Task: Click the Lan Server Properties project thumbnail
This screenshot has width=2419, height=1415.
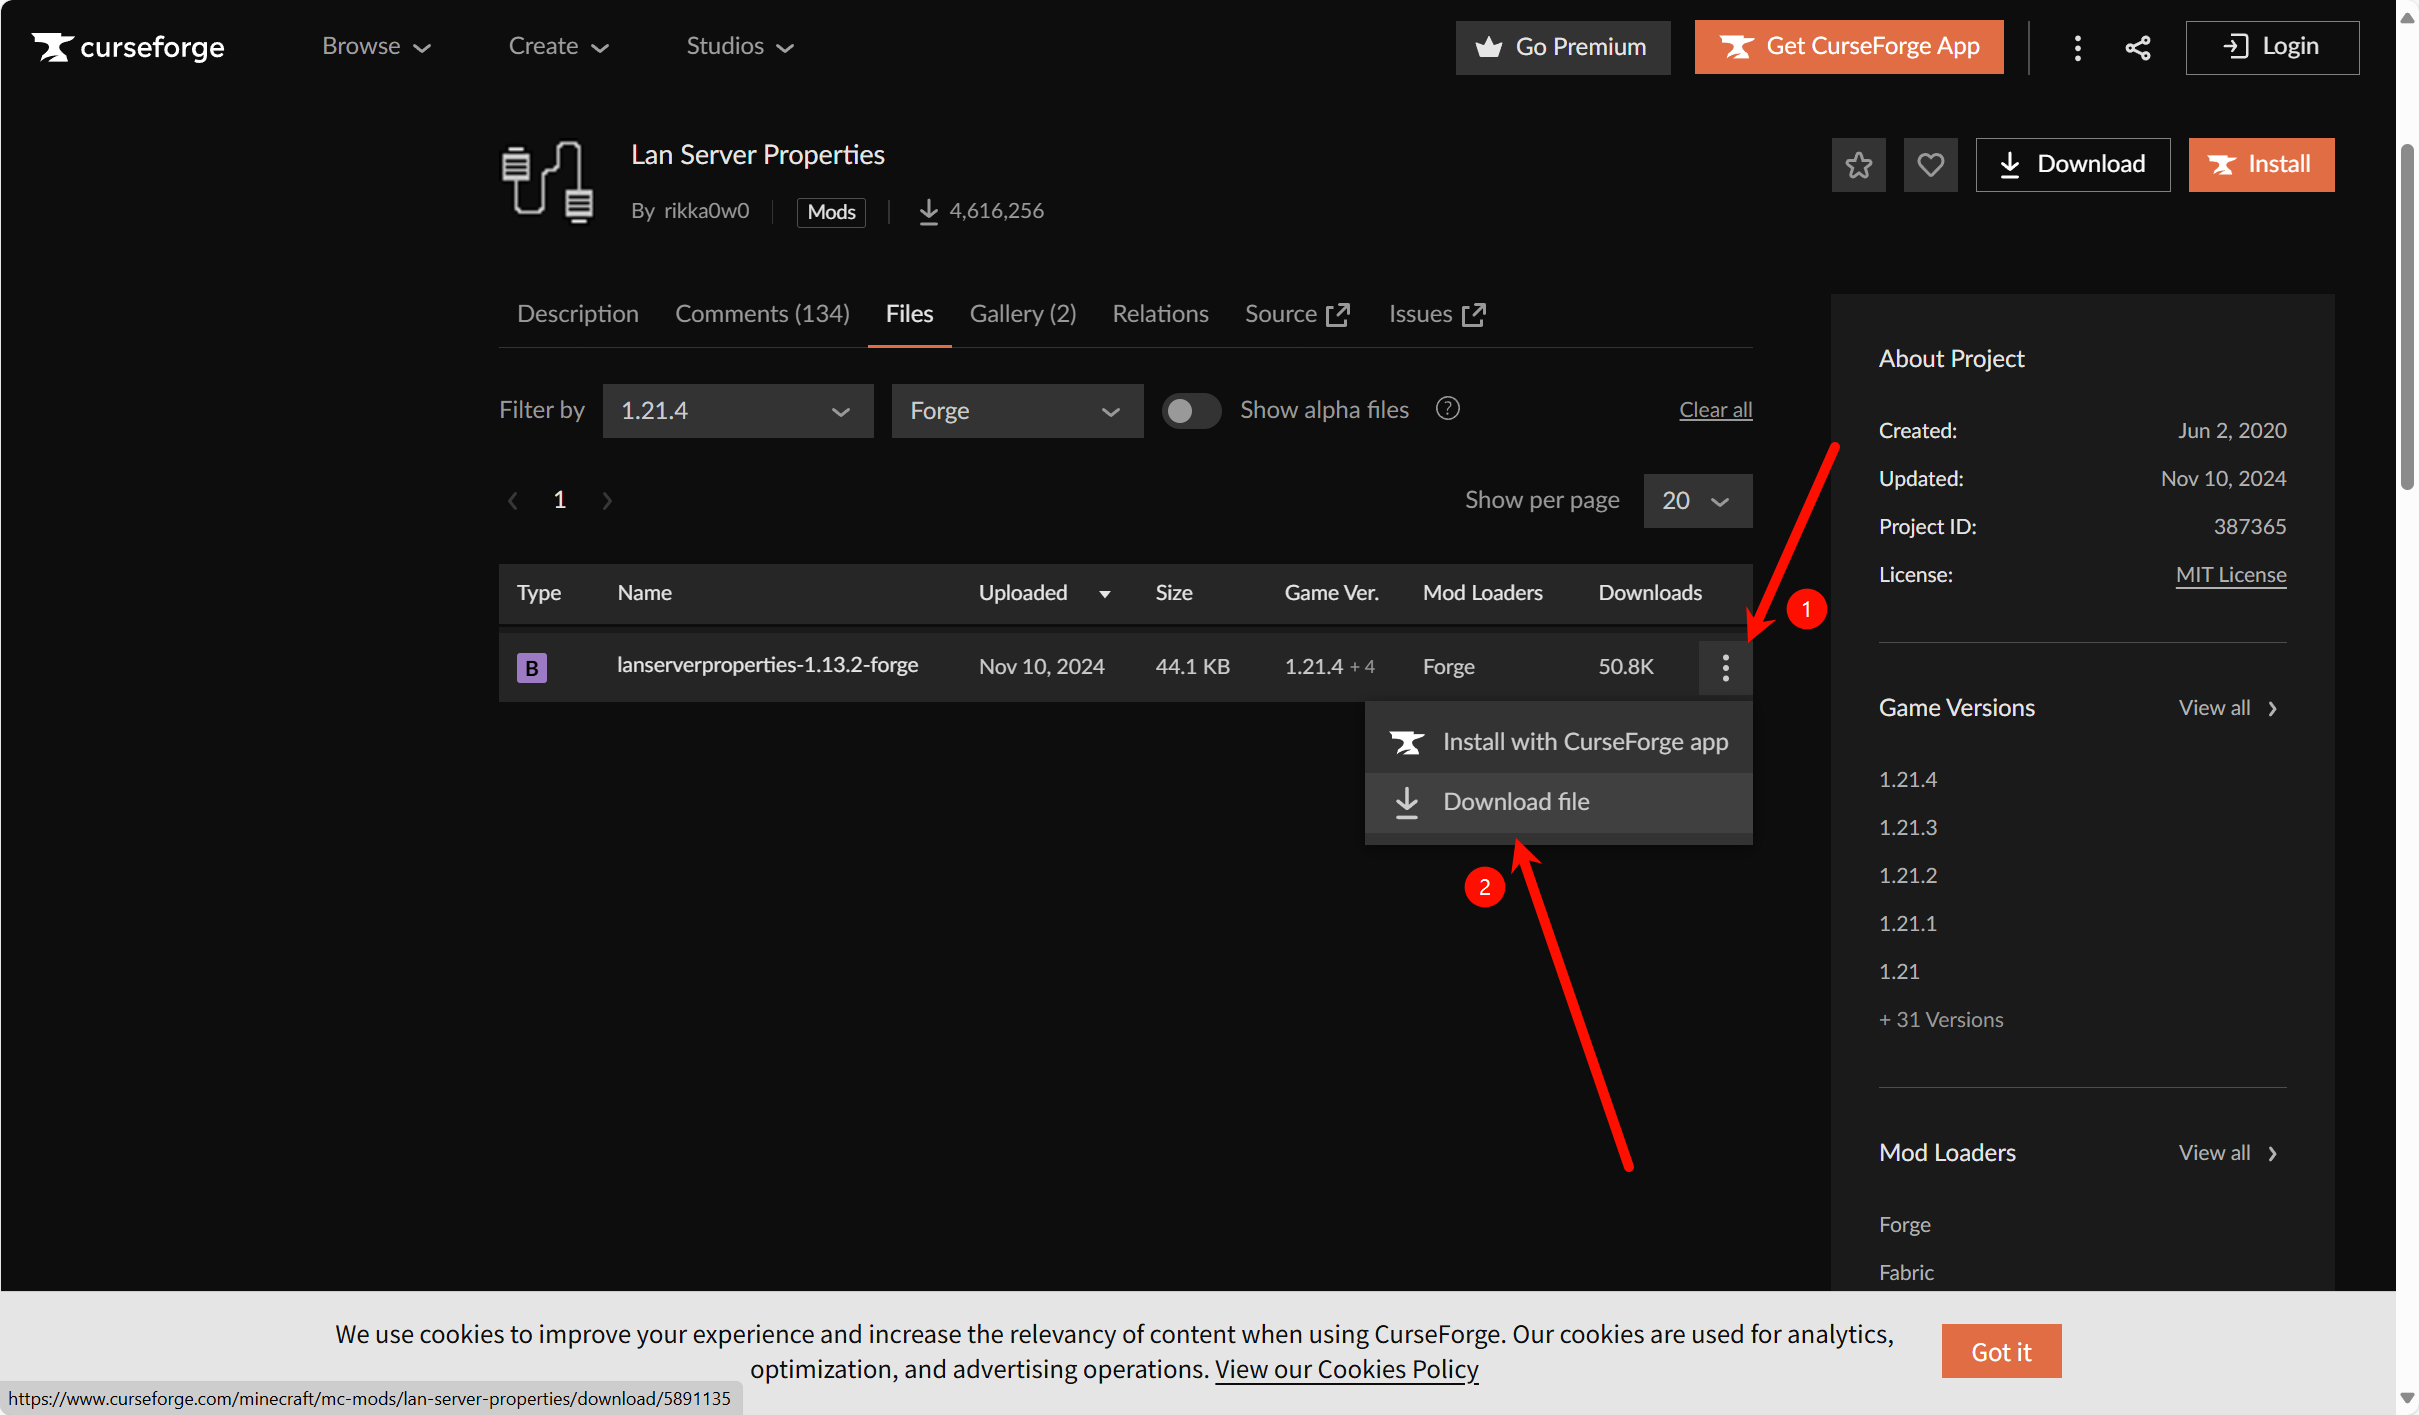Action: point(547,182)
